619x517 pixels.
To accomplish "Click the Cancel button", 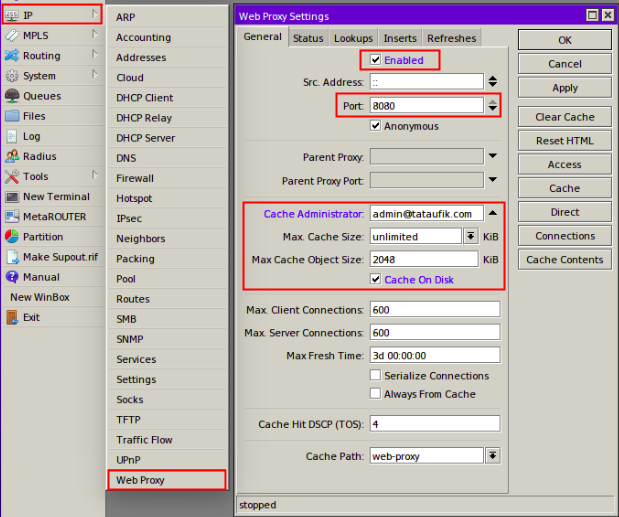I will click(x=565, y=64).
